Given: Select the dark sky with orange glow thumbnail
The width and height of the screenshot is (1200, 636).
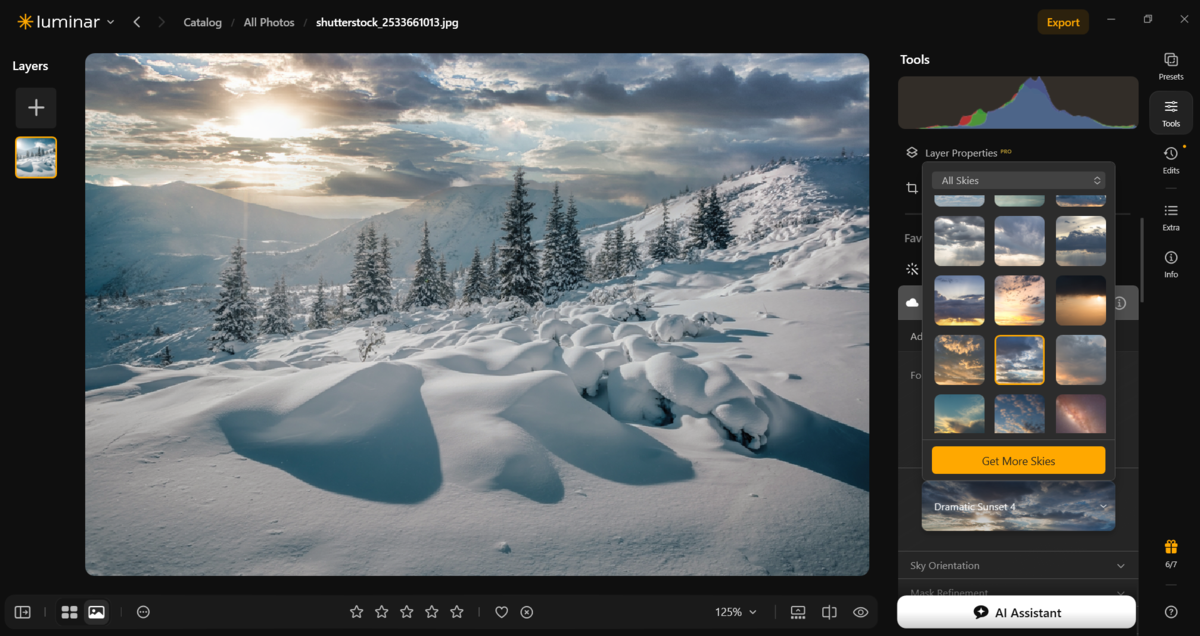Looking at the screenshot, I should [x=1080, y=300].
